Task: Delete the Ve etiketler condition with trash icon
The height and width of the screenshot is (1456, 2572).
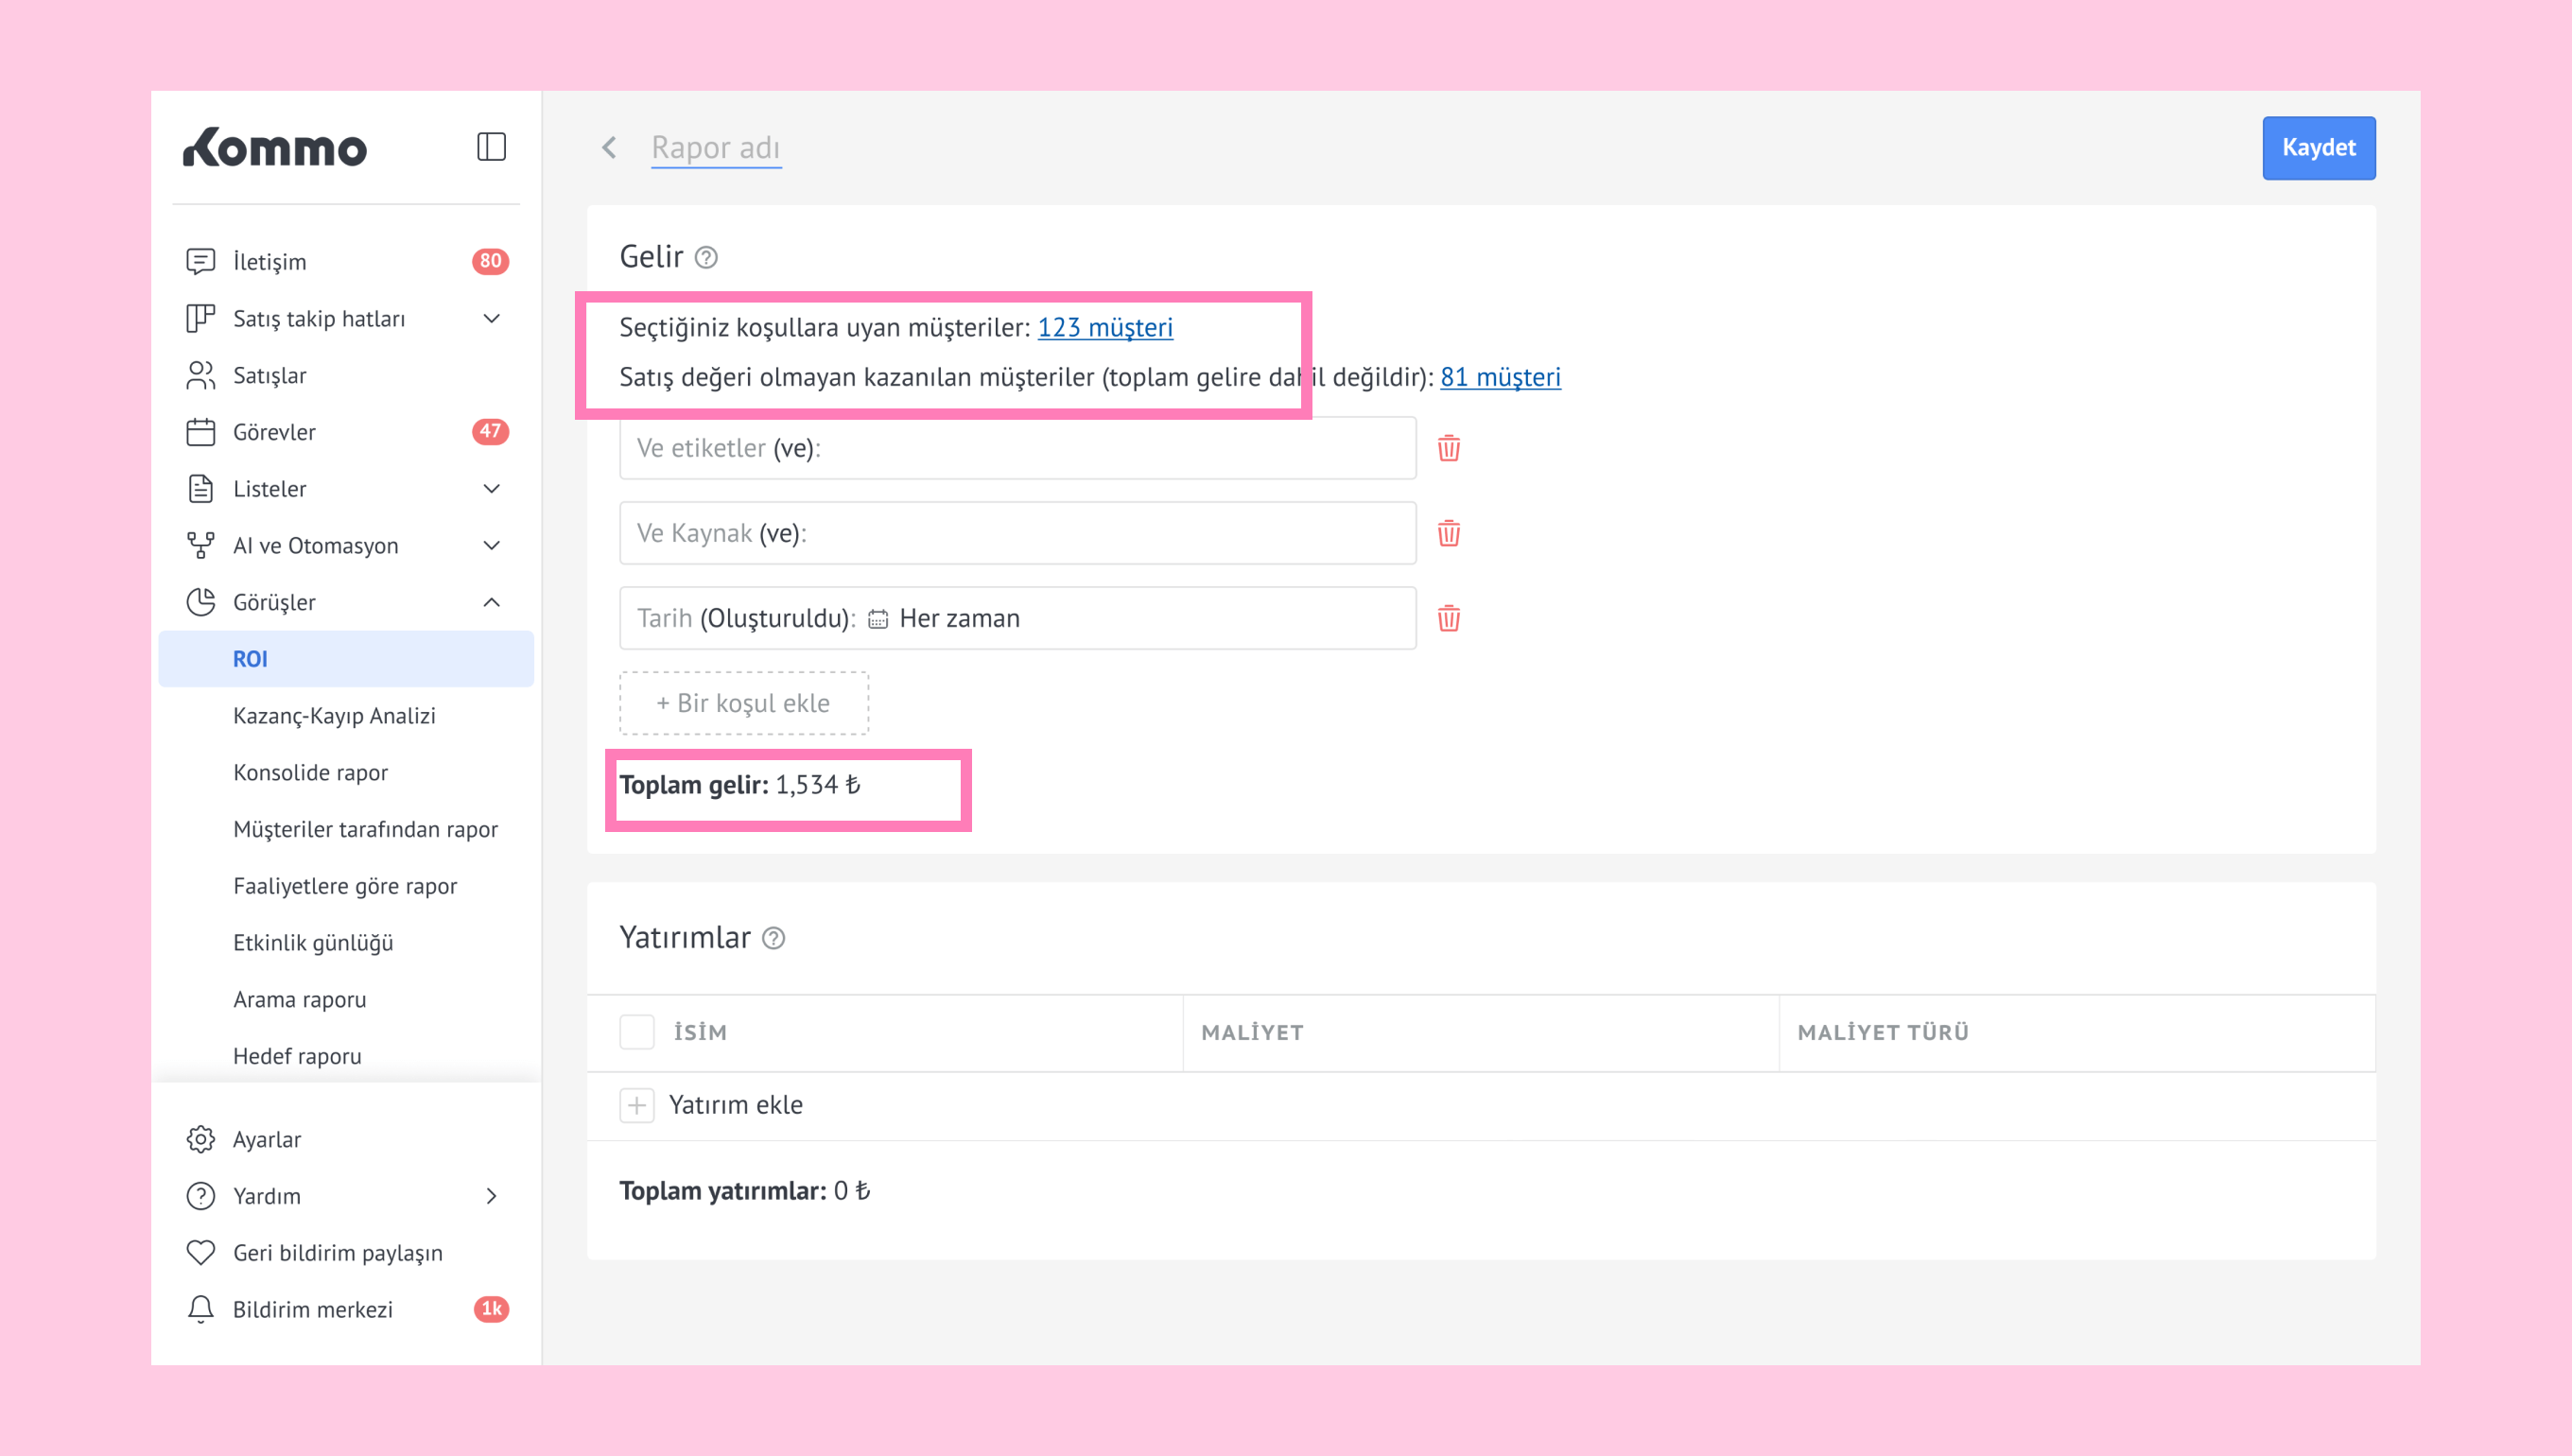Action: [1448, 448]
